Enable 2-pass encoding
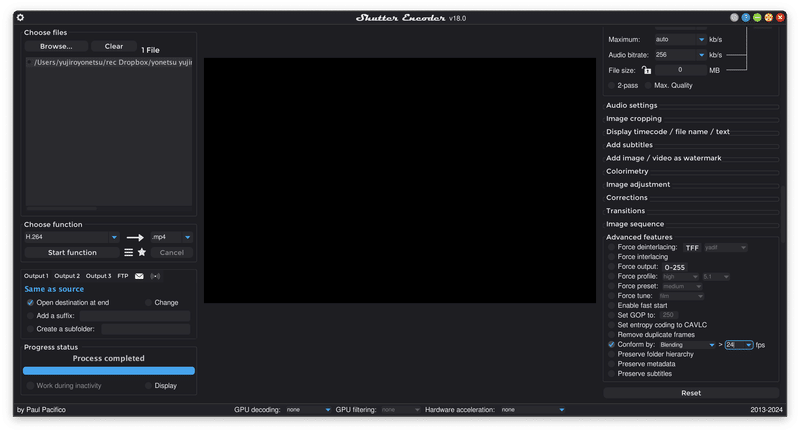 pyautogui.click(x=611, y=85)
